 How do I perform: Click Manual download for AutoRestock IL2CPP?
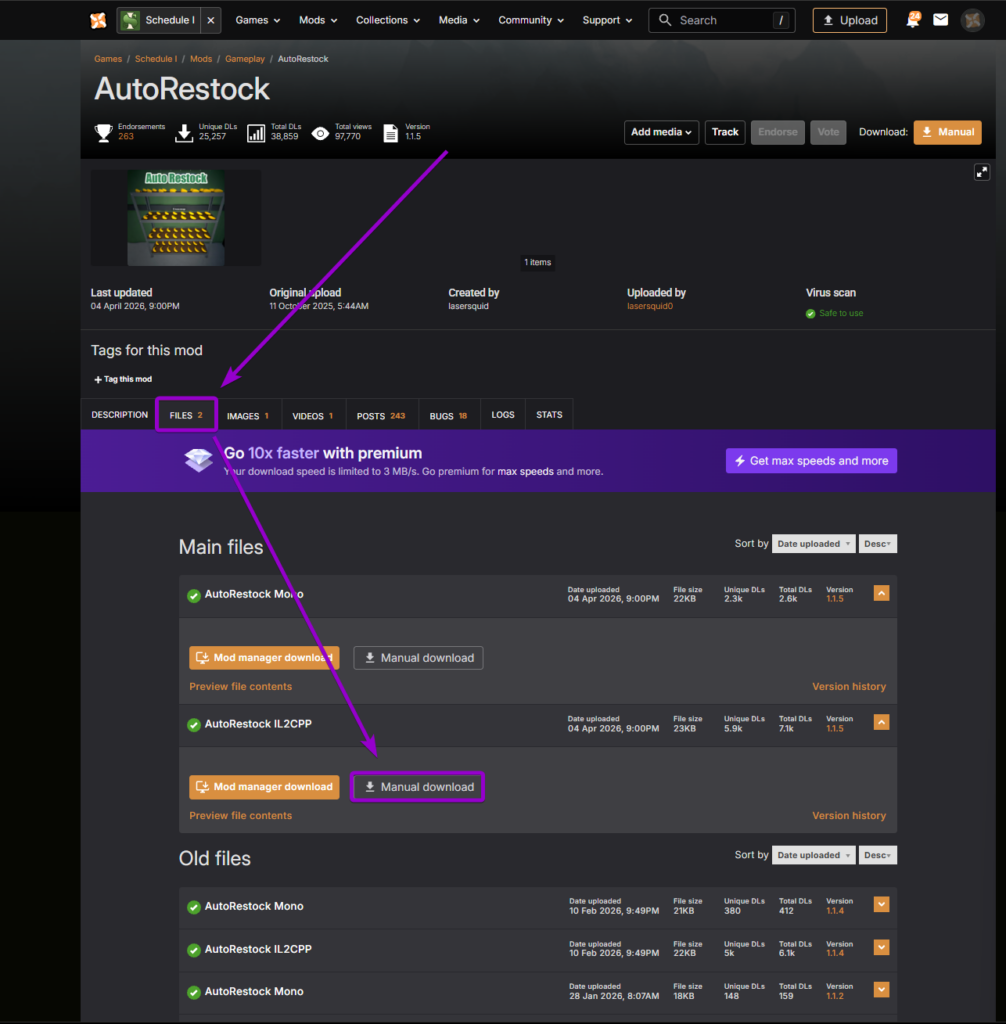418,787
